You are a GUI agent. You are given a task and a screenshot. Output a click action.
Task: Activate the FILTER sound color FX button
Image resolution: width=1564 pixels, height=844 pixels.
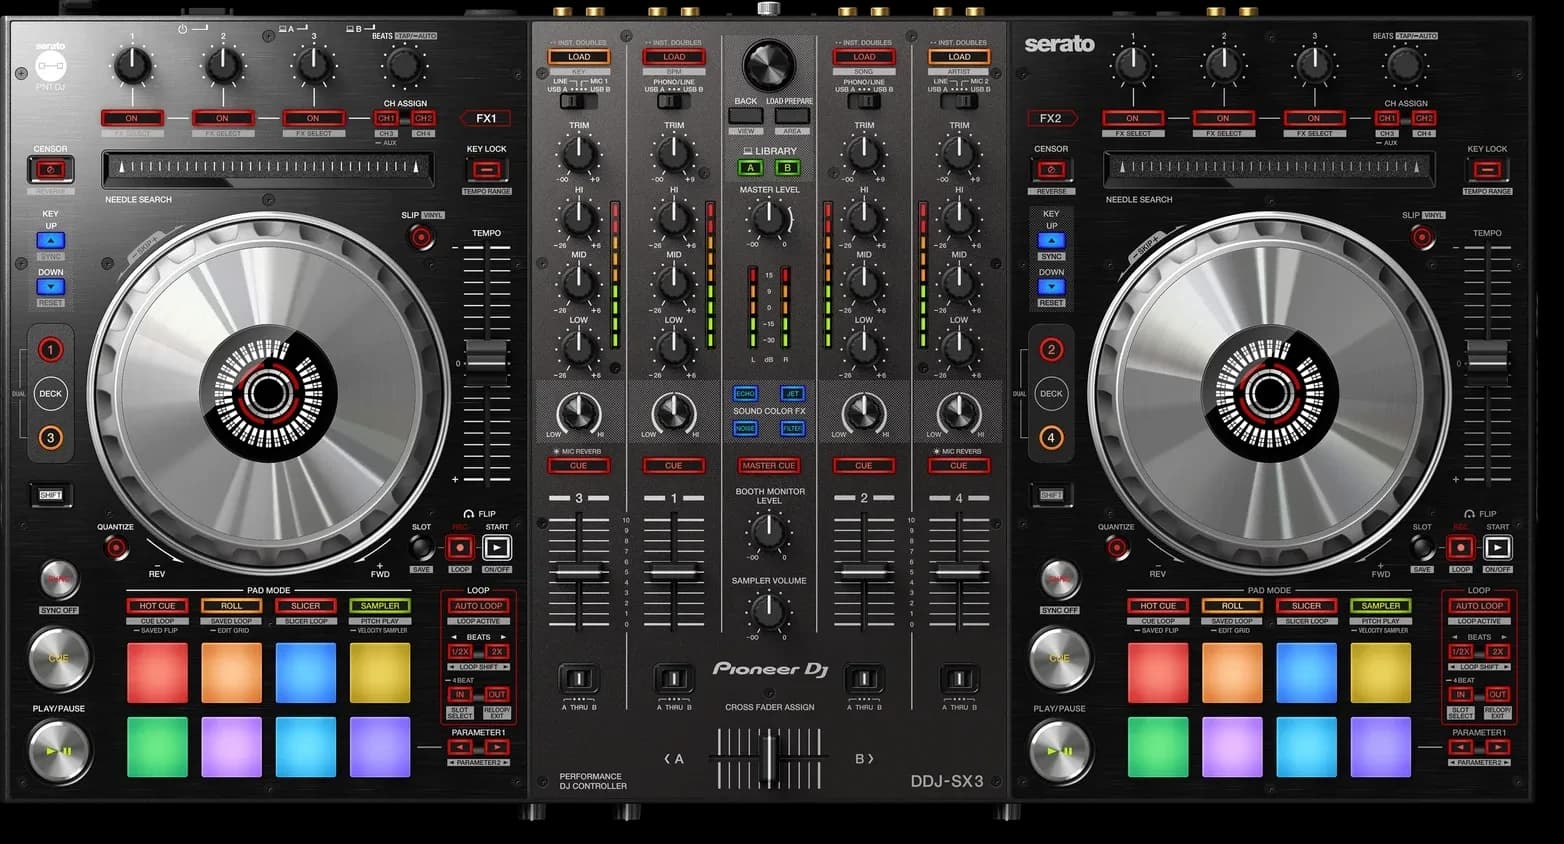point(792,429)
